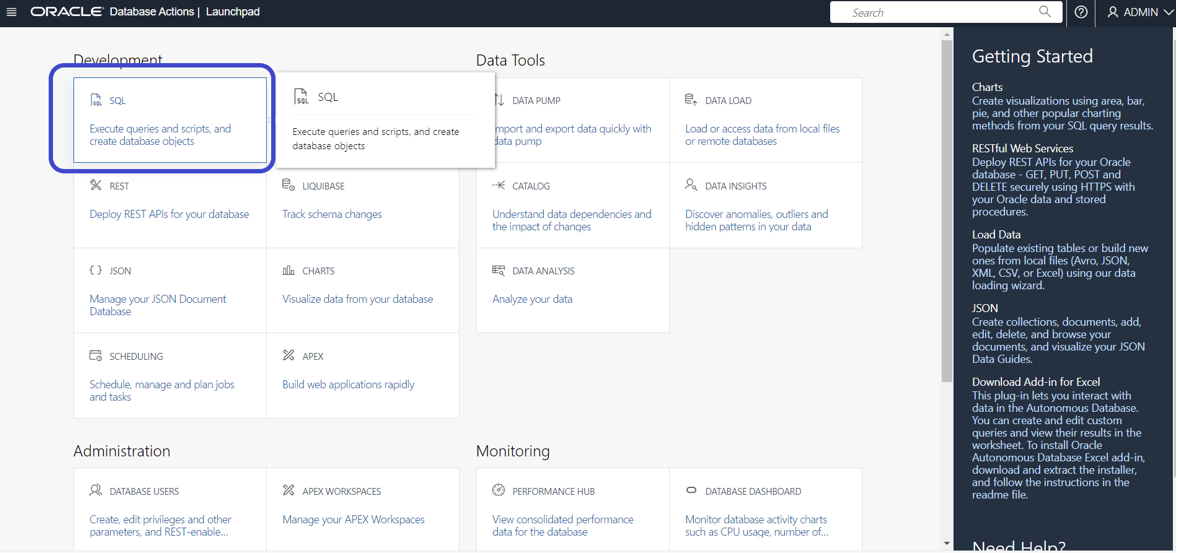Open "View consolidated performance data" link
Screen dimensions: 1179x553
[x=563, y=526]
